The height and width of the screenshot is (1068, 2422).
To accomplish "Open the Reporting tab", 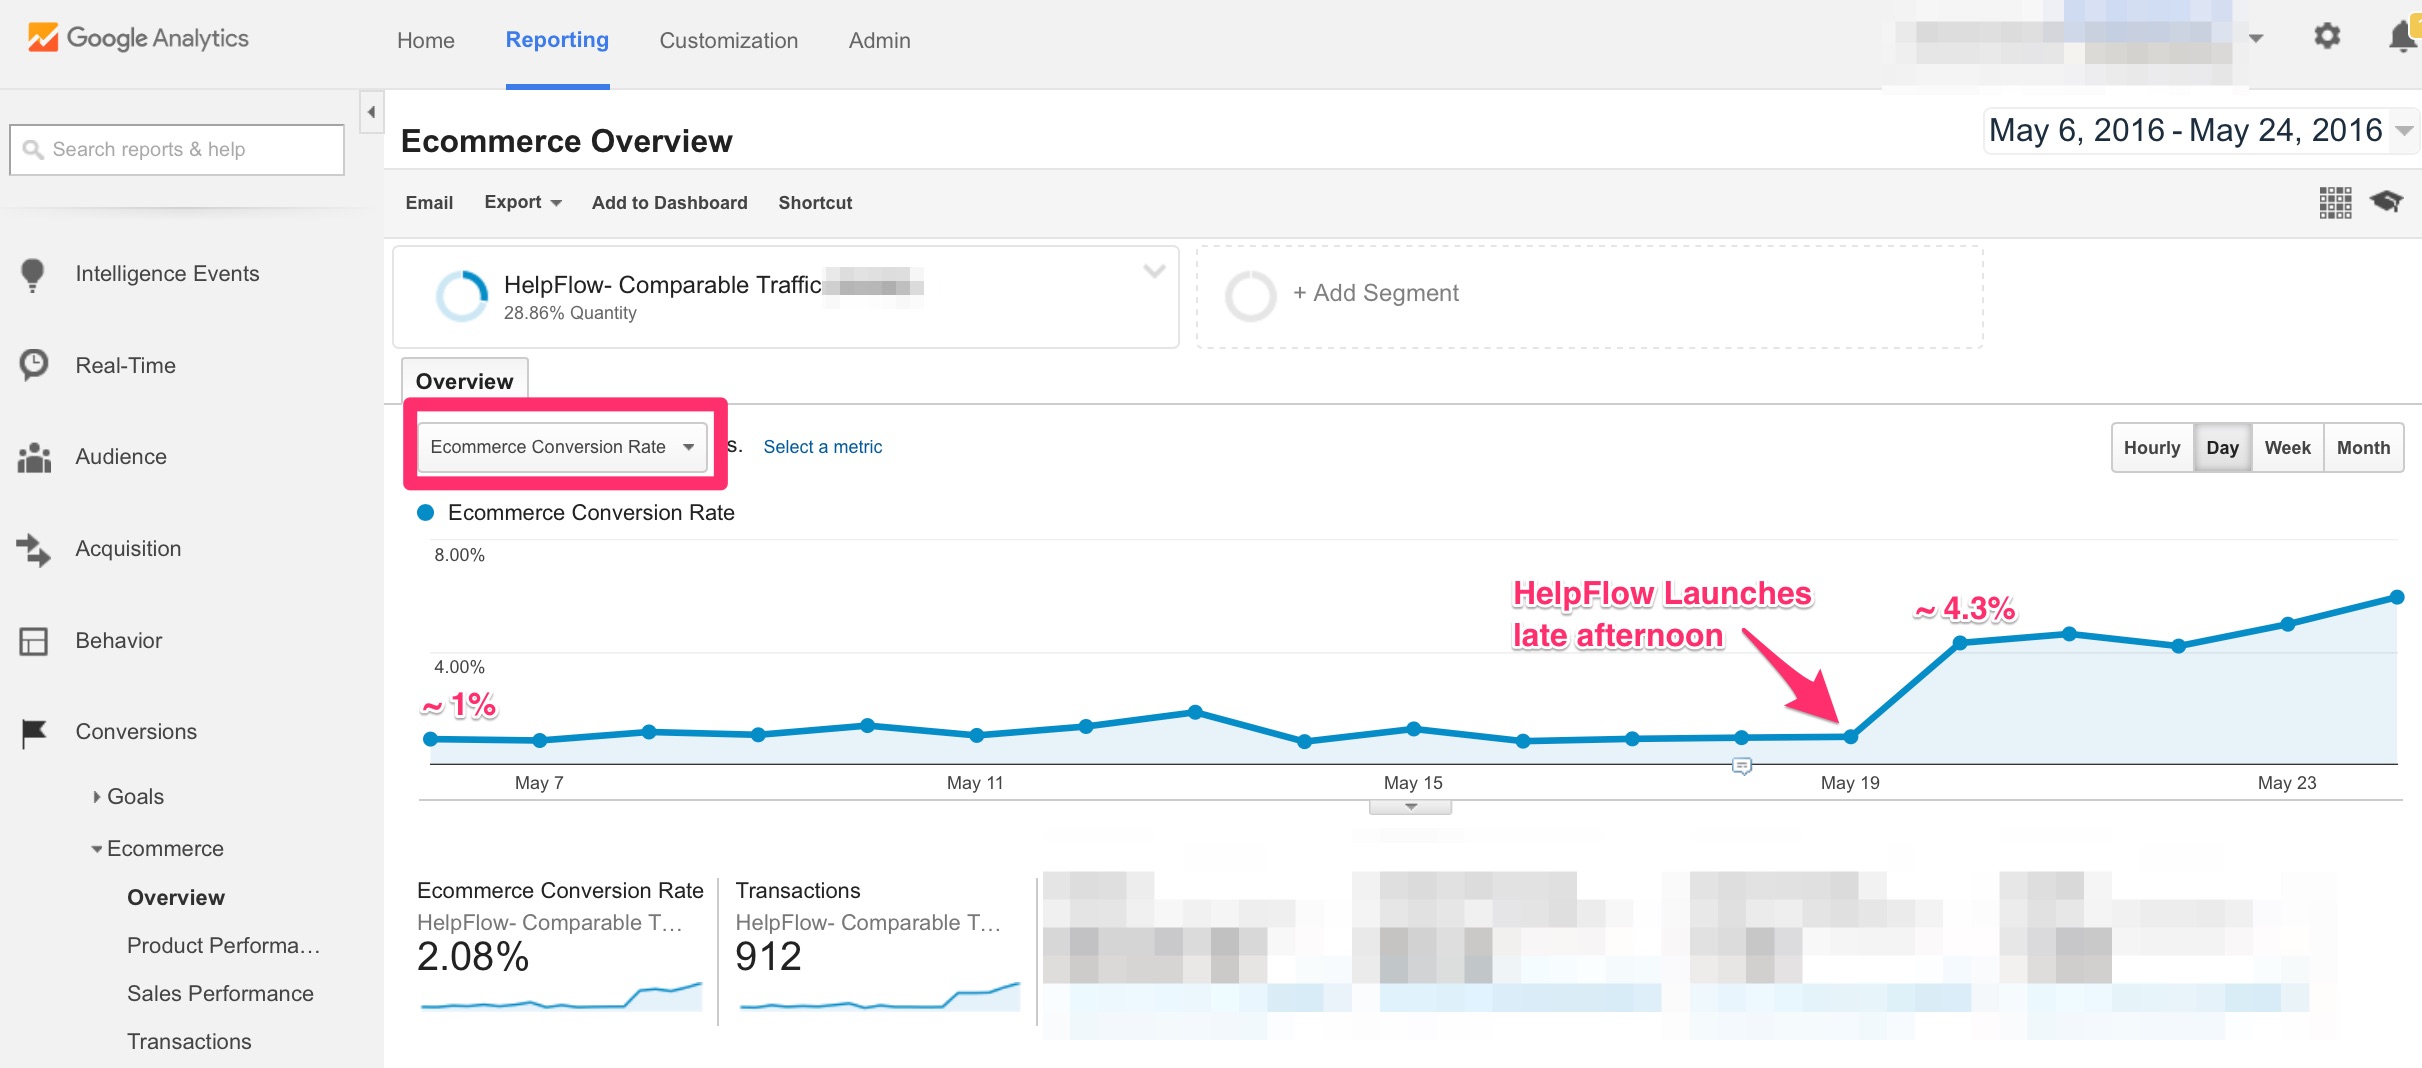I will coord(557,40).
